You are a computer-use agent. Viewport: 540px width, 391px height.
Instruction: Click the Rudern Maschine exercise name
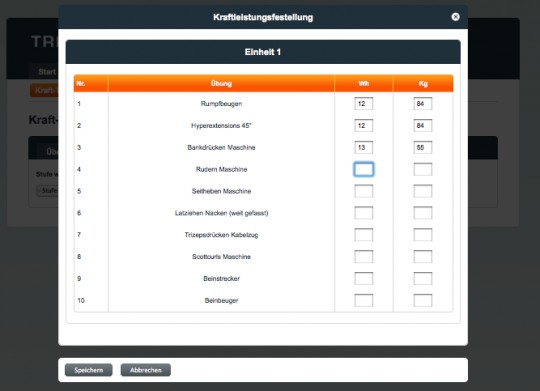pyautogui.click(x=221, y=169)
